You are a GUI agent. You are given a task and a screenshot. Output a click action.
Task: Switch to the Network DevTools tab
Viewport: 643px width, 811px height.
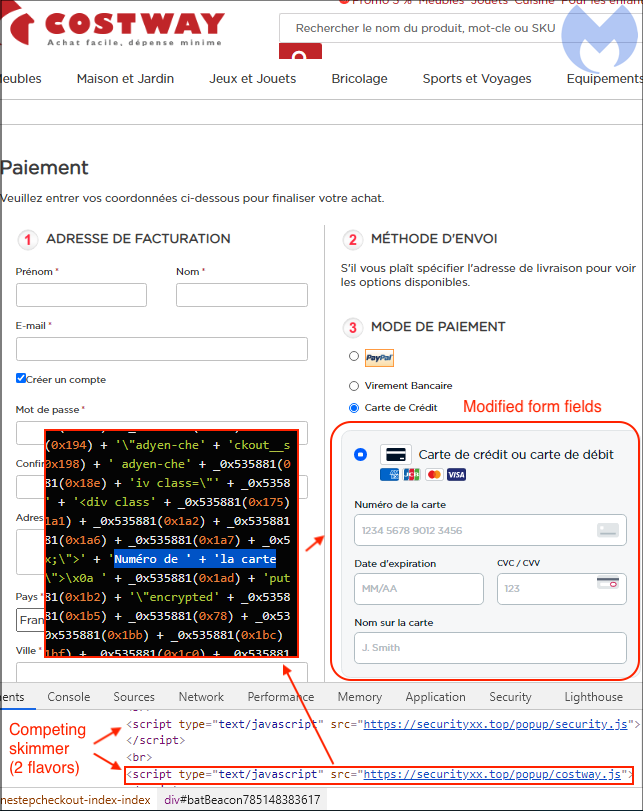point(201,697)
